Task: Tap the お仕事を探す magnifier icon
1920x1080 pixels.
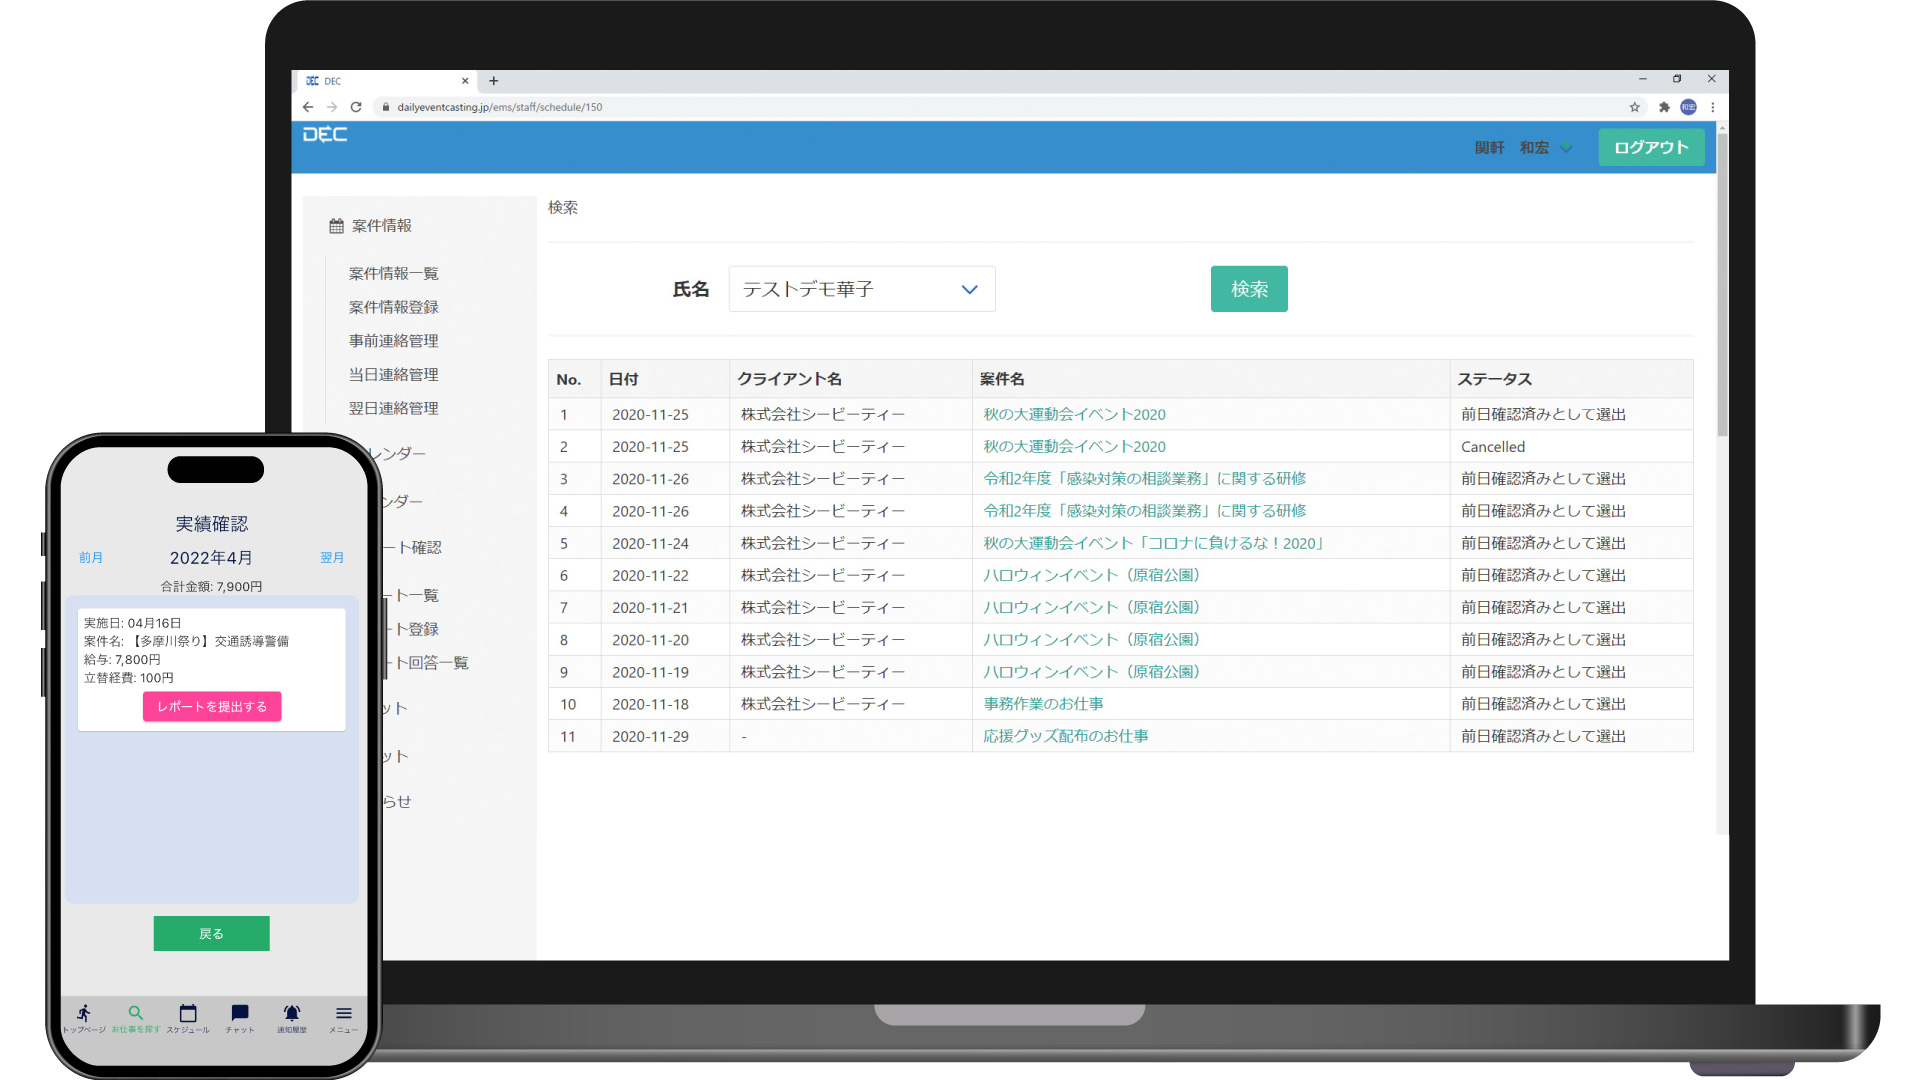Action: (136, 1014)
